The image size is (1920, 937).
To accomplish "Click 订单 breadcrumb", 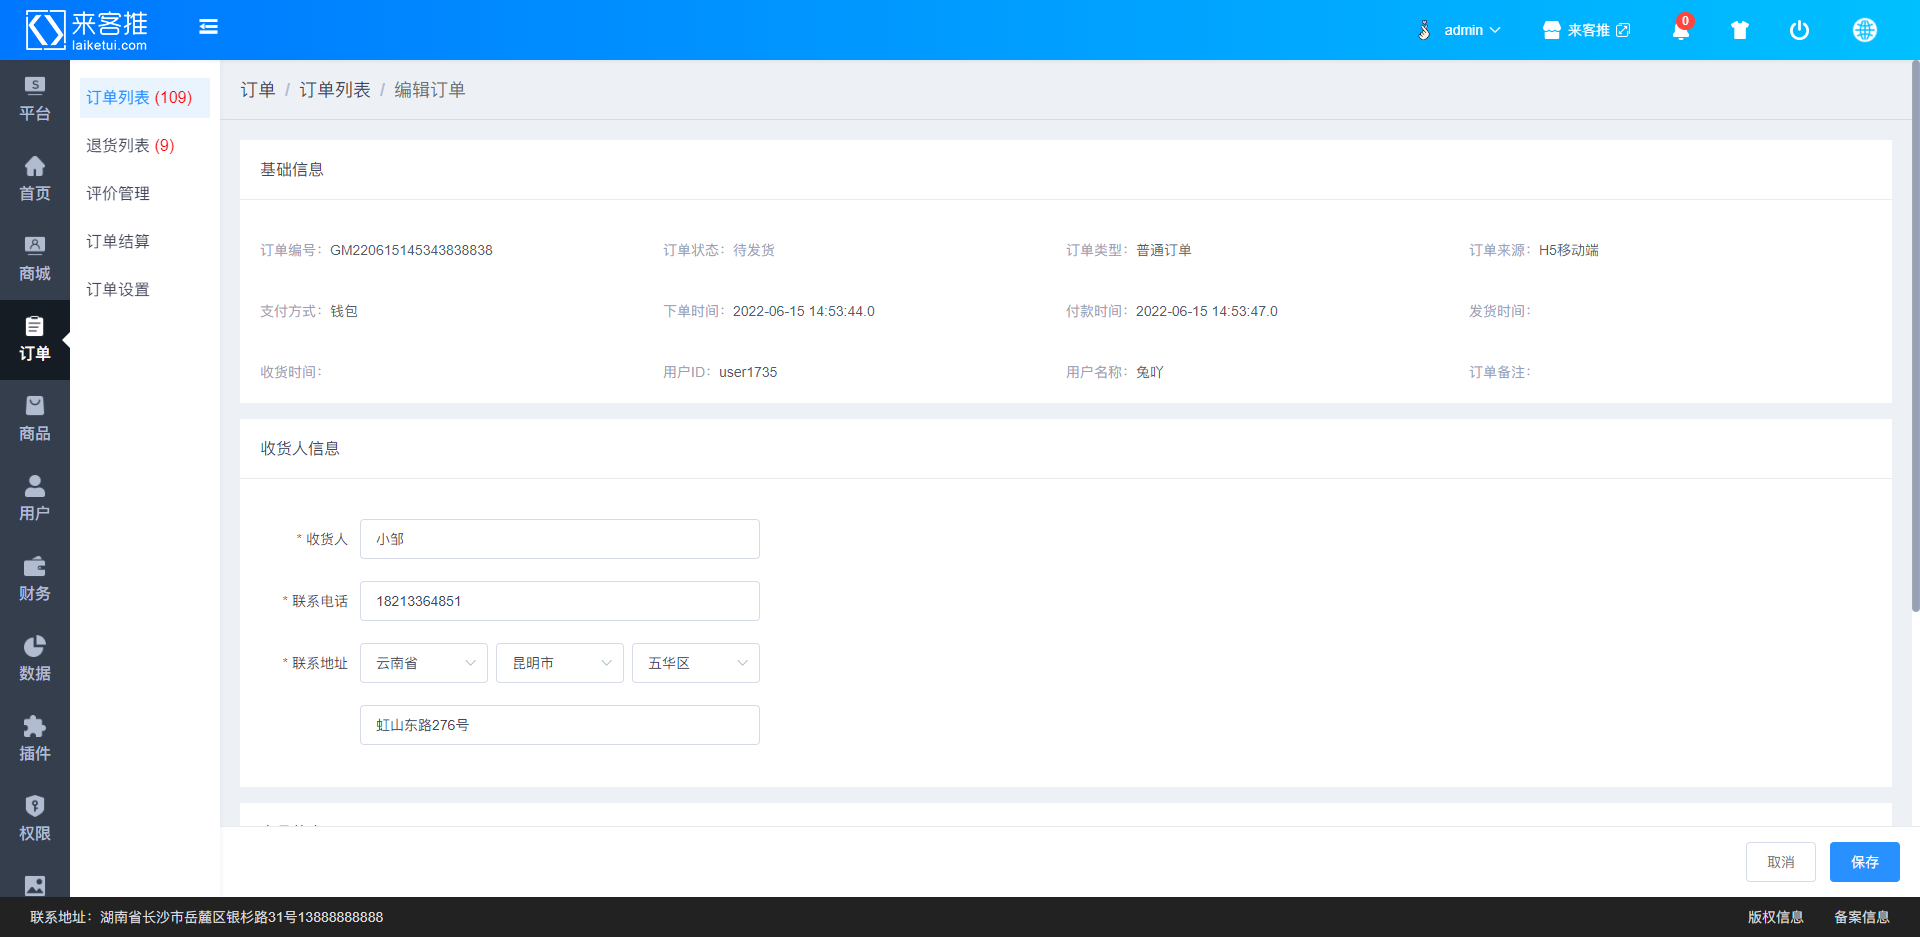I will pyautogui.click(x=258, y=90).
